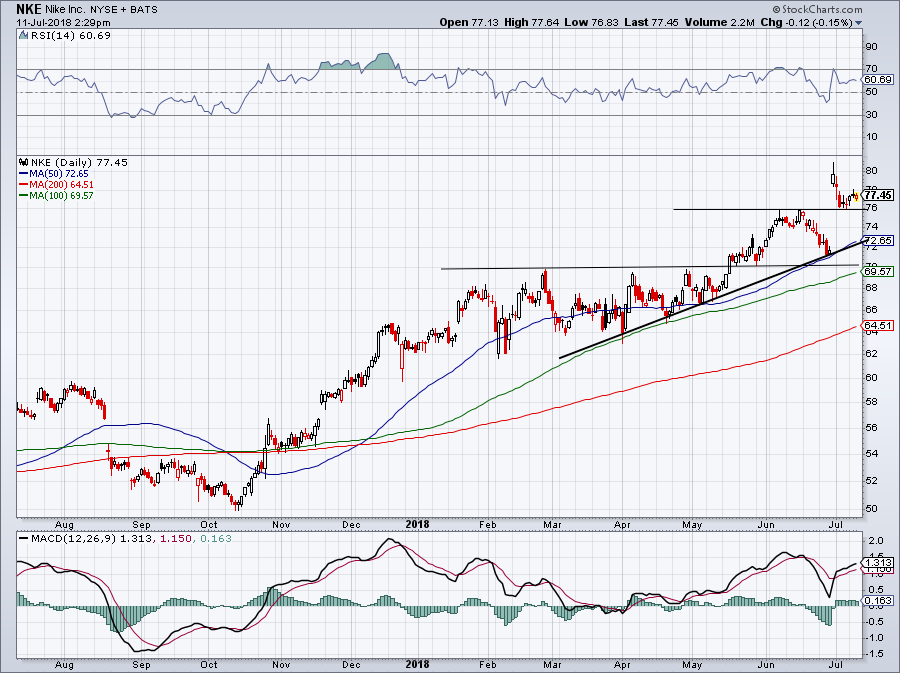900x673 pixels.
Task: Click the NKE (Daily) 77.45 legend label
Action: (x=79, y=162)
